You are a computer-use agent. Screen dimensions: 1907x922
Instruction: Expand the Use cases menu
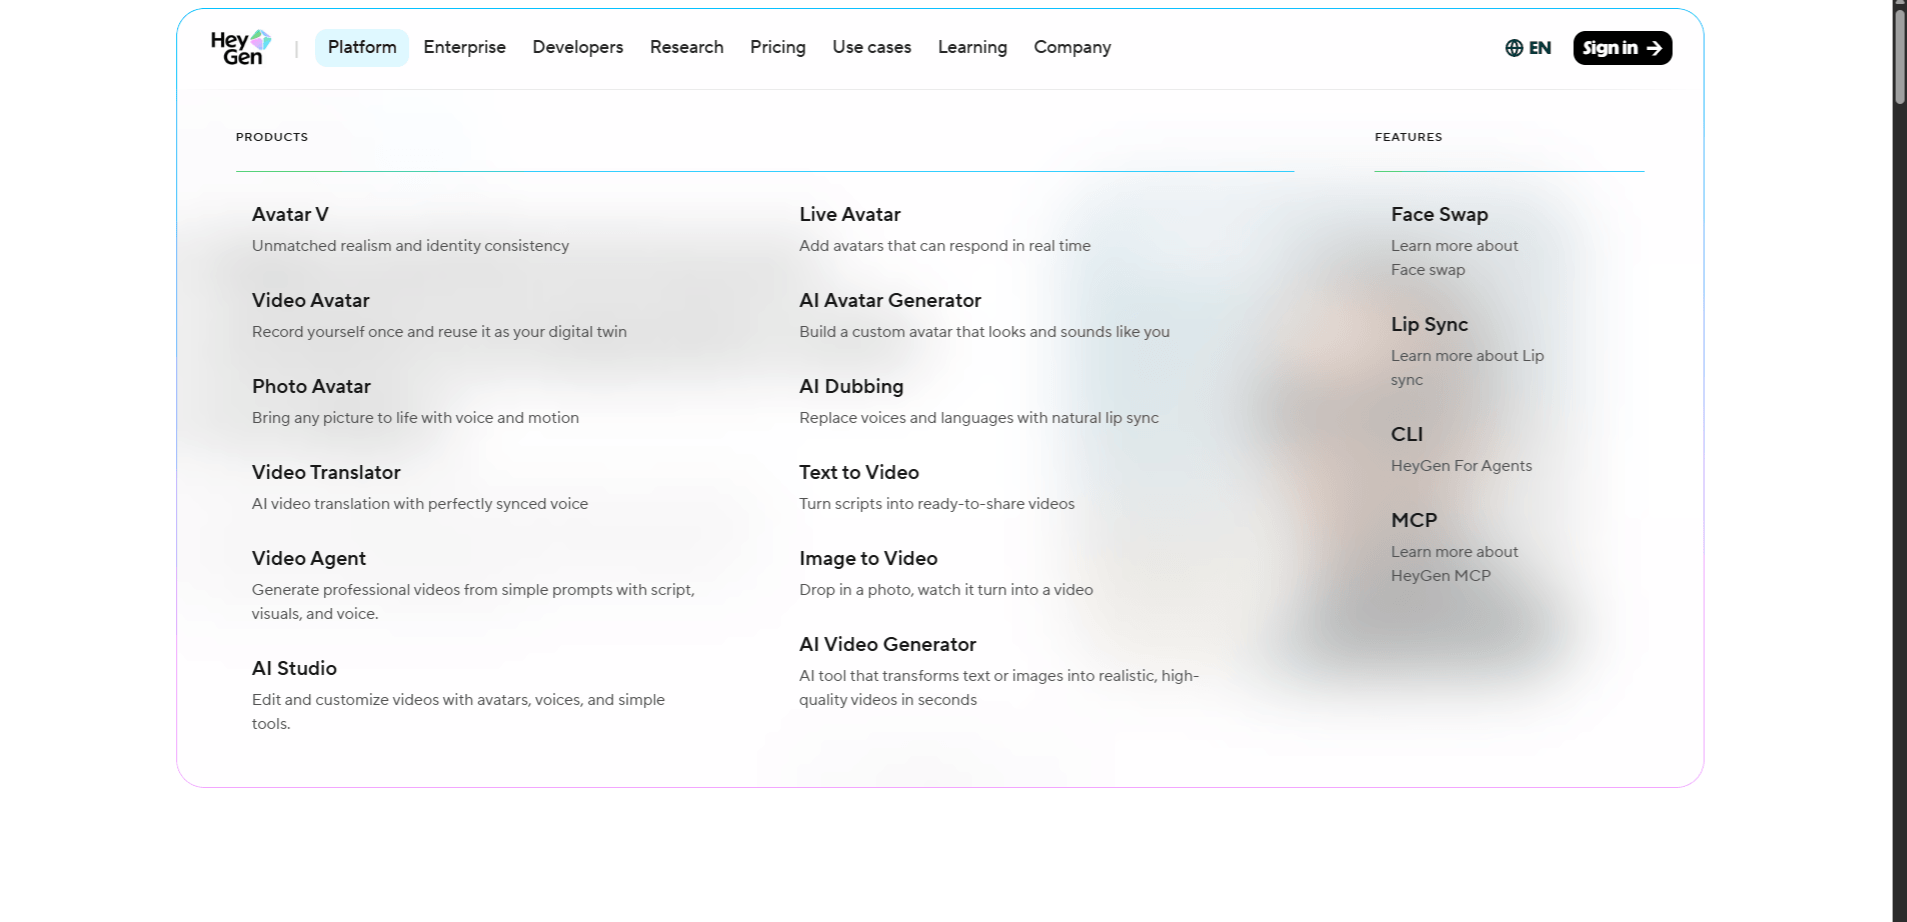pyautogui.click(x=871, y=47)
